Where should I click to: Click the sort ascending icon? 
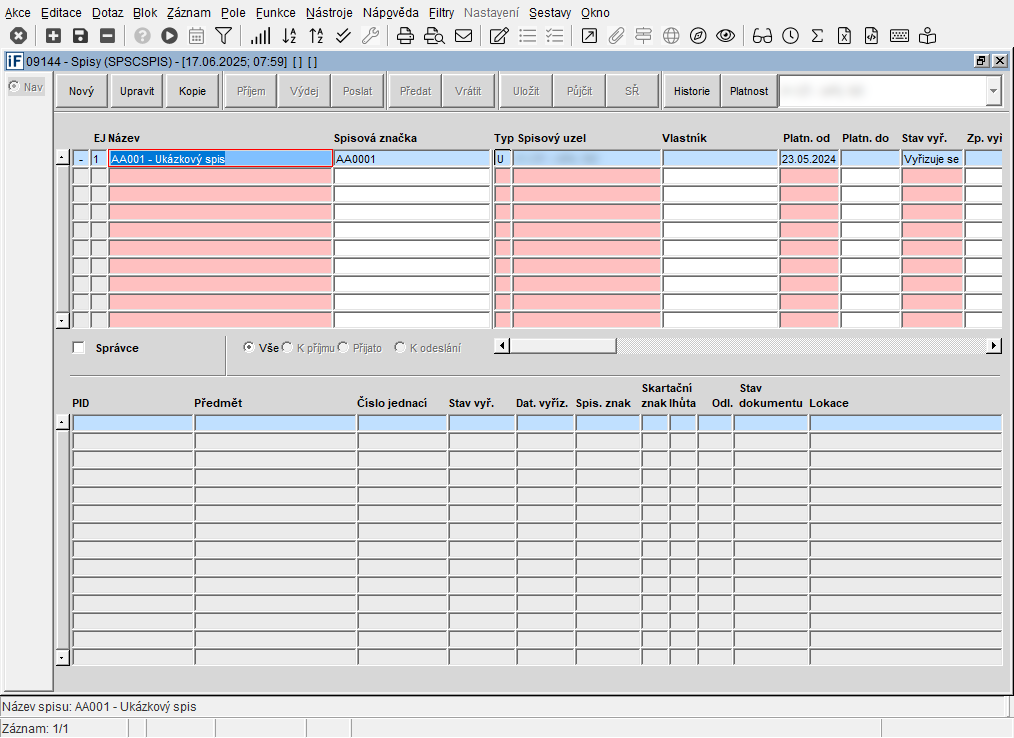[x=289, y=36]
